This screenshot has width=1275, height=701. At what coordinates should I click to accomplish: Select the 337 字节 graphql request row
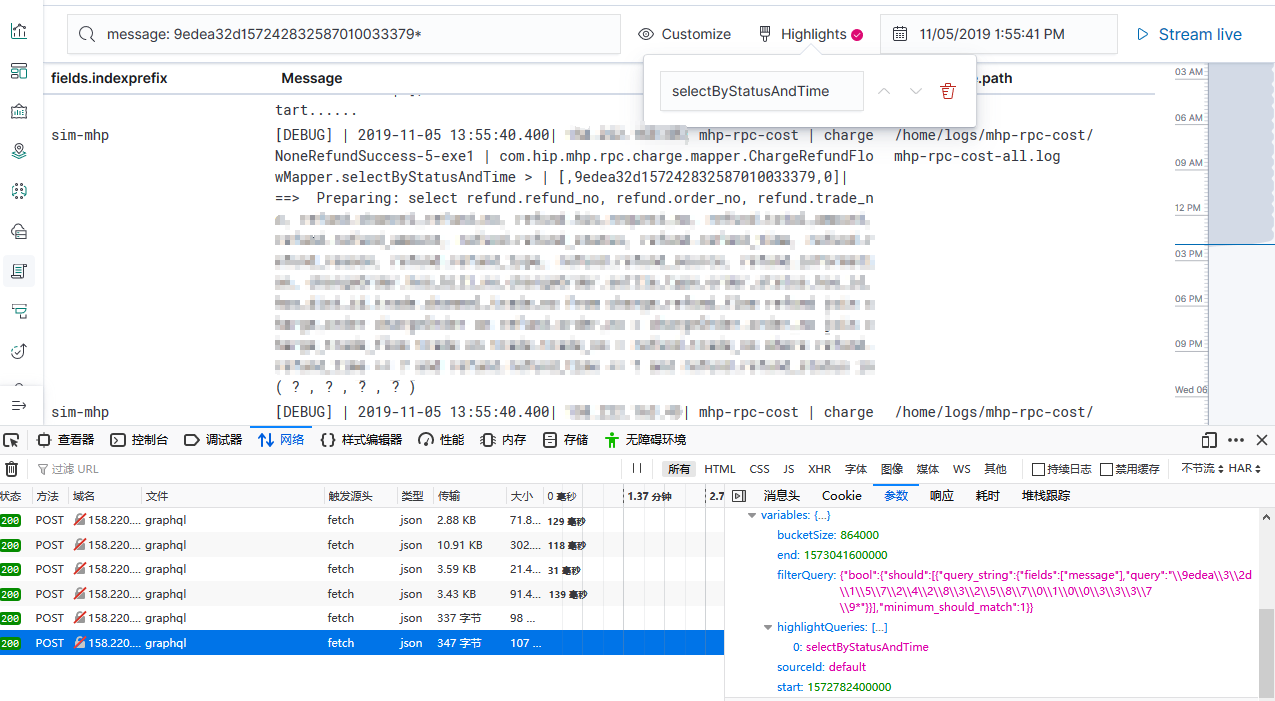361,618
